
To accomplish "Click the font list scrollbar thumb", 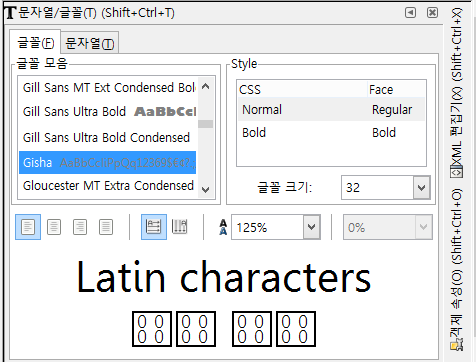I will coord(205,124).
